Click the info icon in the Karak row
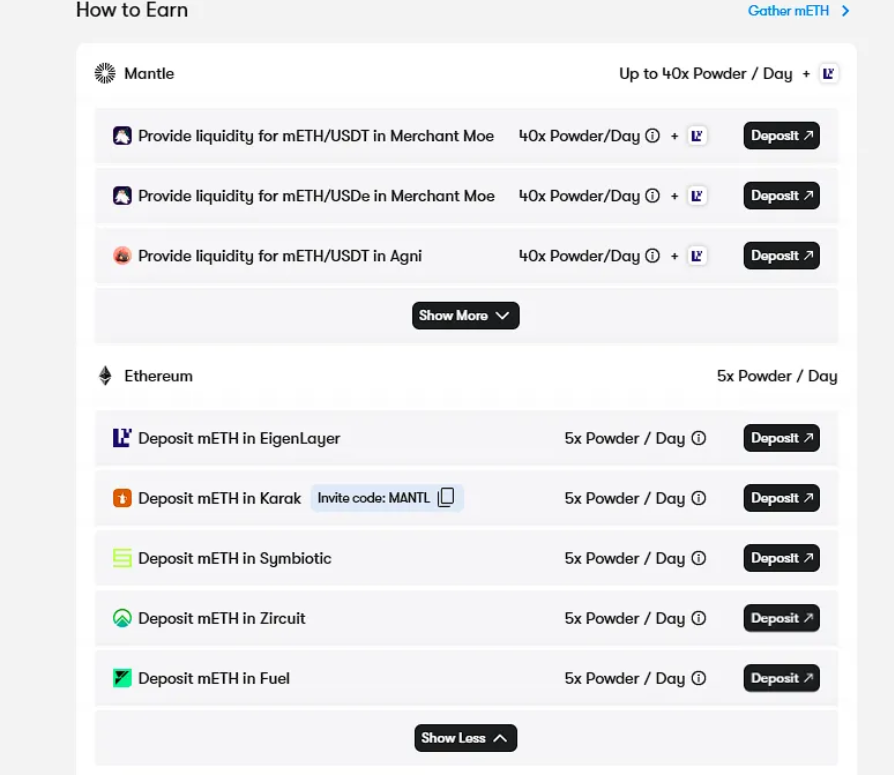This screenshot has width=894, height=775. (699, 498)
